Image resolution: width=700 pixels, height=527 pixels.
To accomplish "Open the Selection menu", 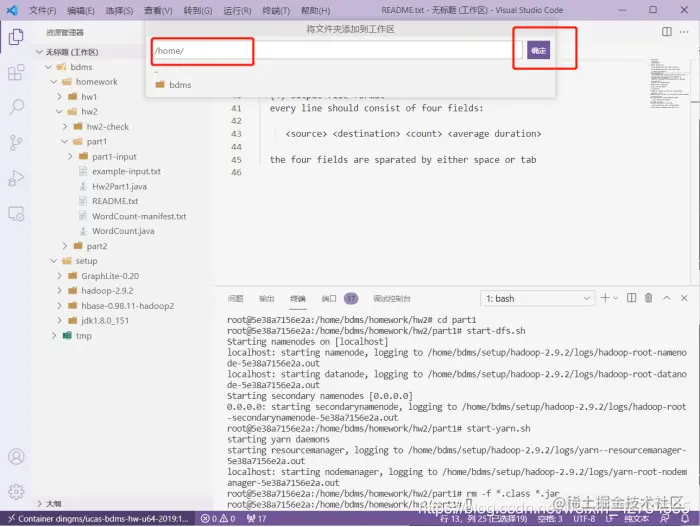I will tap(119, 10).
